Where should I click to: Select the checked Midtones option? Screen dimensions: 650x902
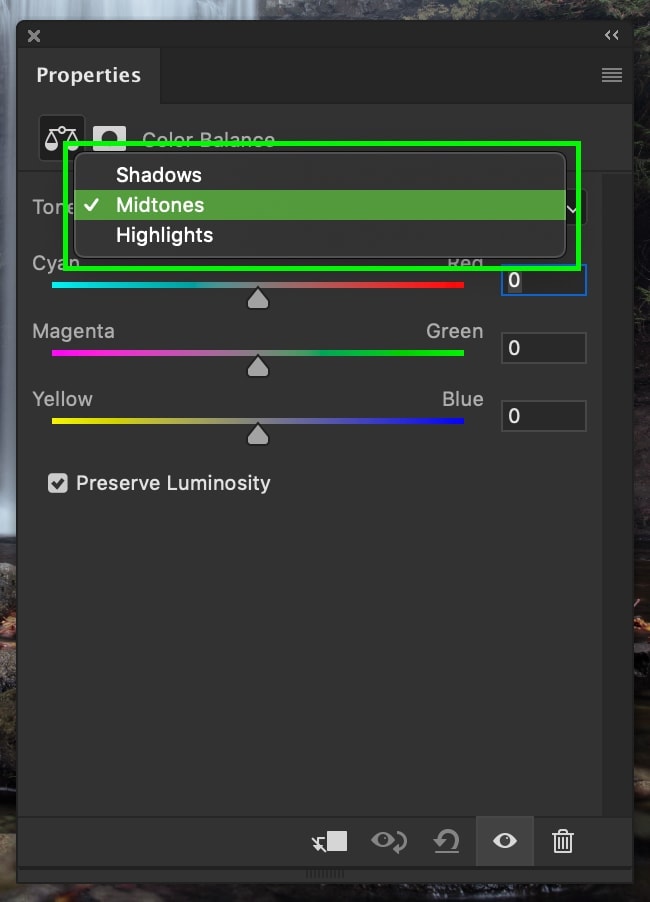pos(320,205)
